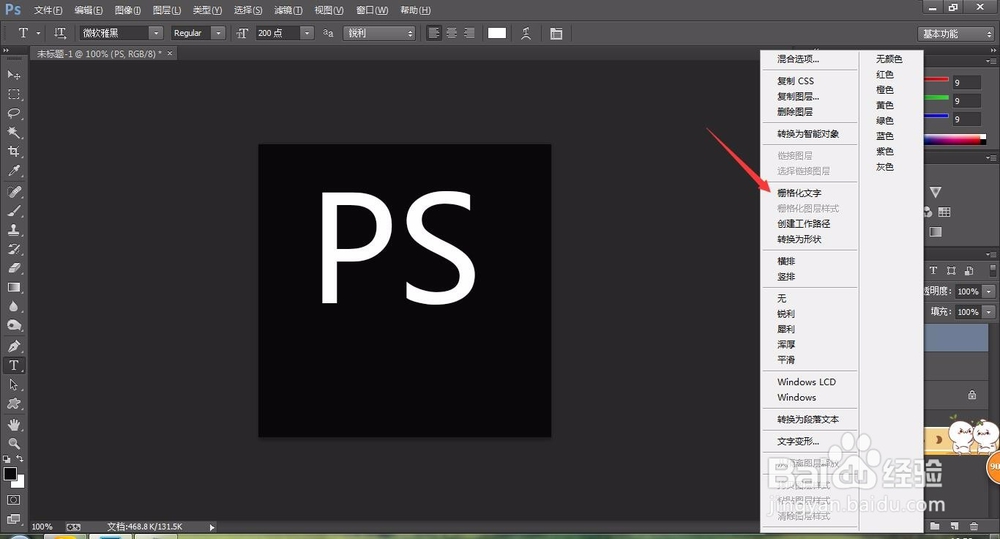Open the 锐利 anti-aliasing dropdown
1000x539 pixels.
[379, 33]
